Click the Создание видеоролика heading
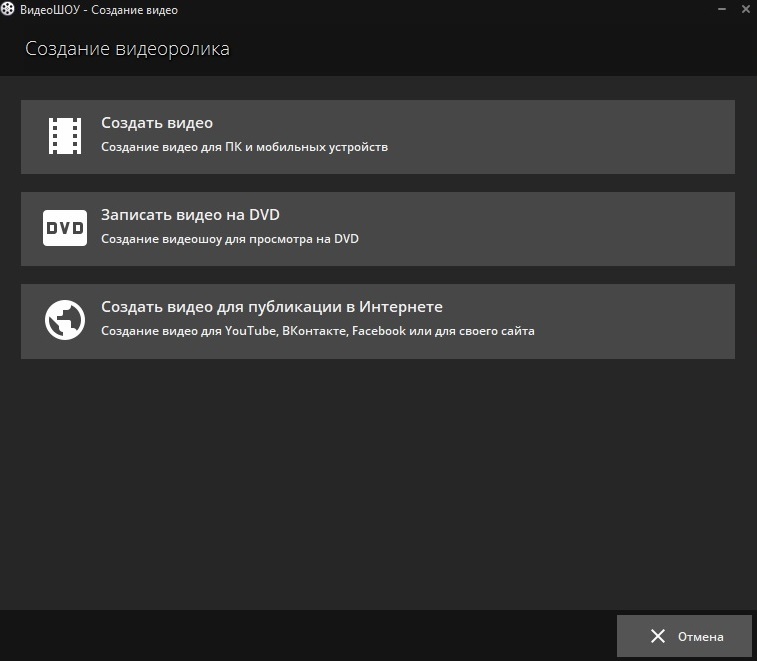 pyautogui.click(x=127, y=49)
